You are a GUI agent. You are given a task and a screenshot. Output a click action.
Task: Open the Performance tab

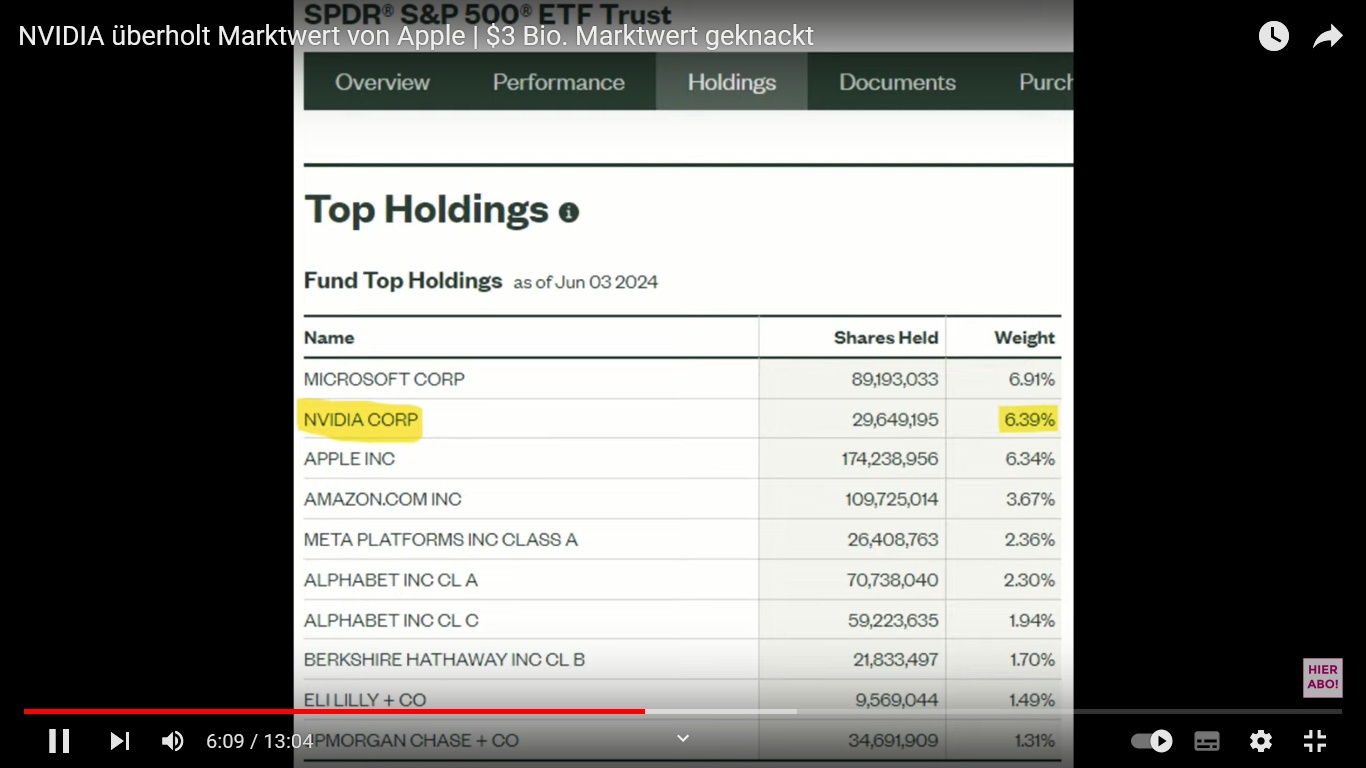click(x=558, y=82)
